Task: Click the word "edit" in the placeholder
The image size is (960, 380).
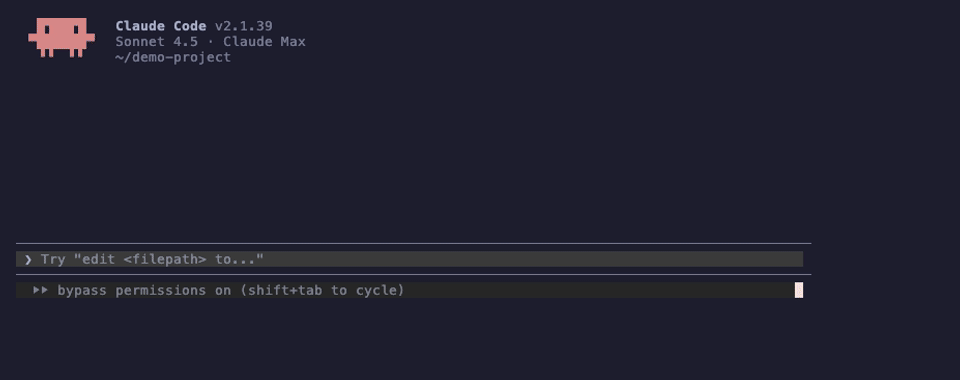Action: tap(99, 259)
